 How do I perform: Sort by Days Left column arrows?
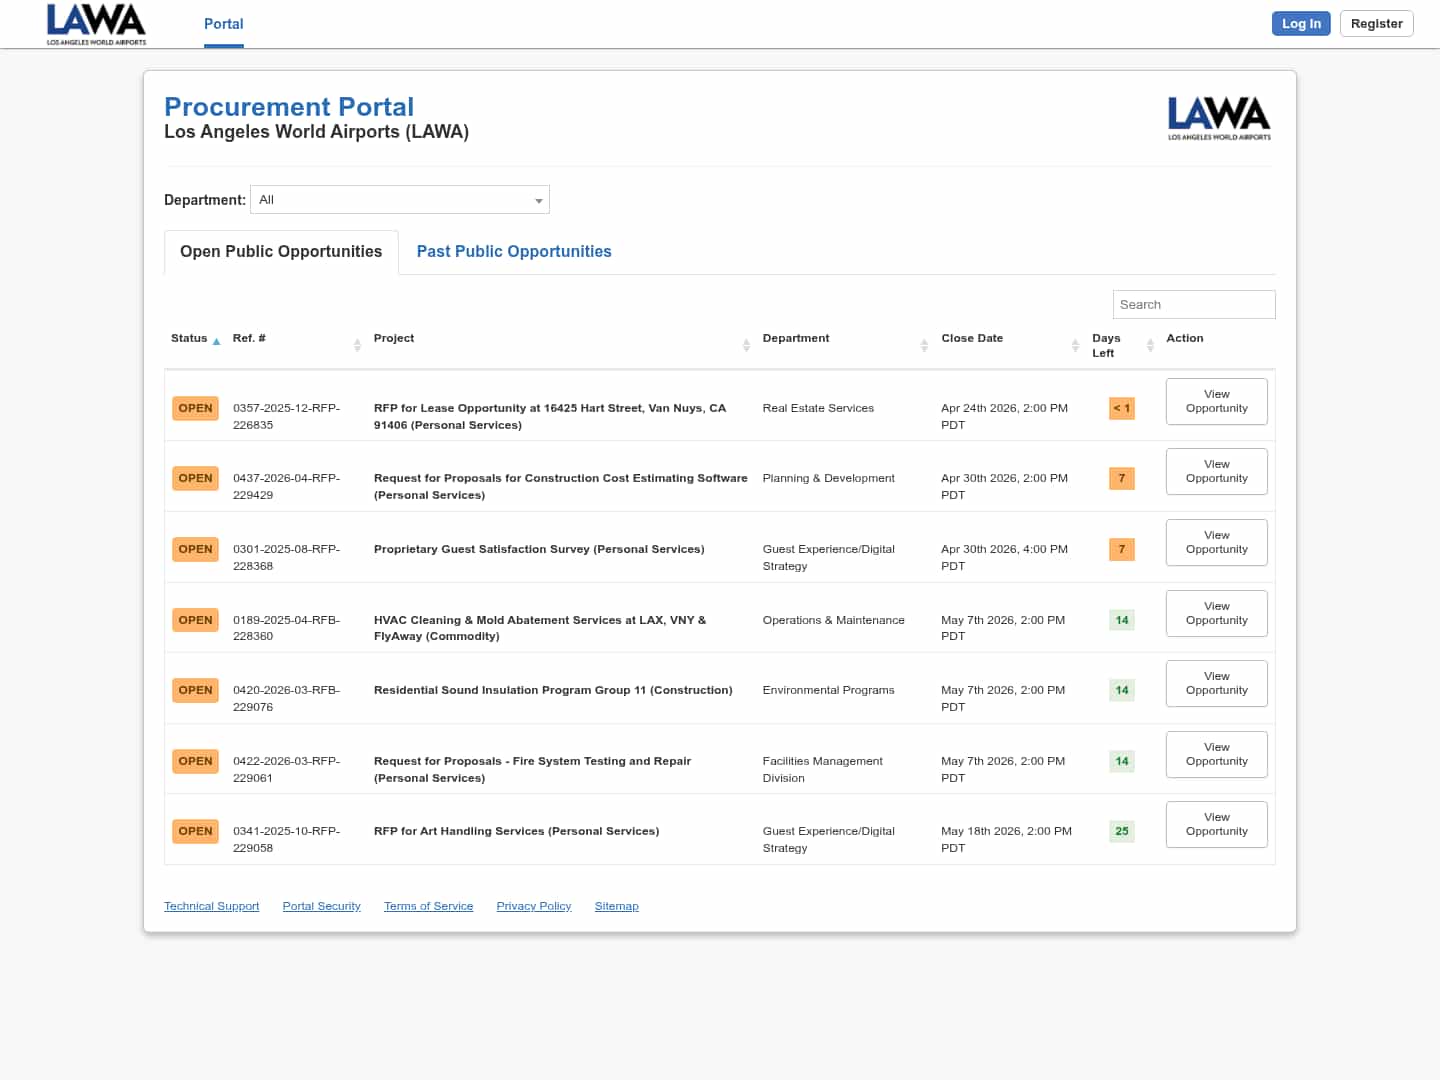point(1150,345)
